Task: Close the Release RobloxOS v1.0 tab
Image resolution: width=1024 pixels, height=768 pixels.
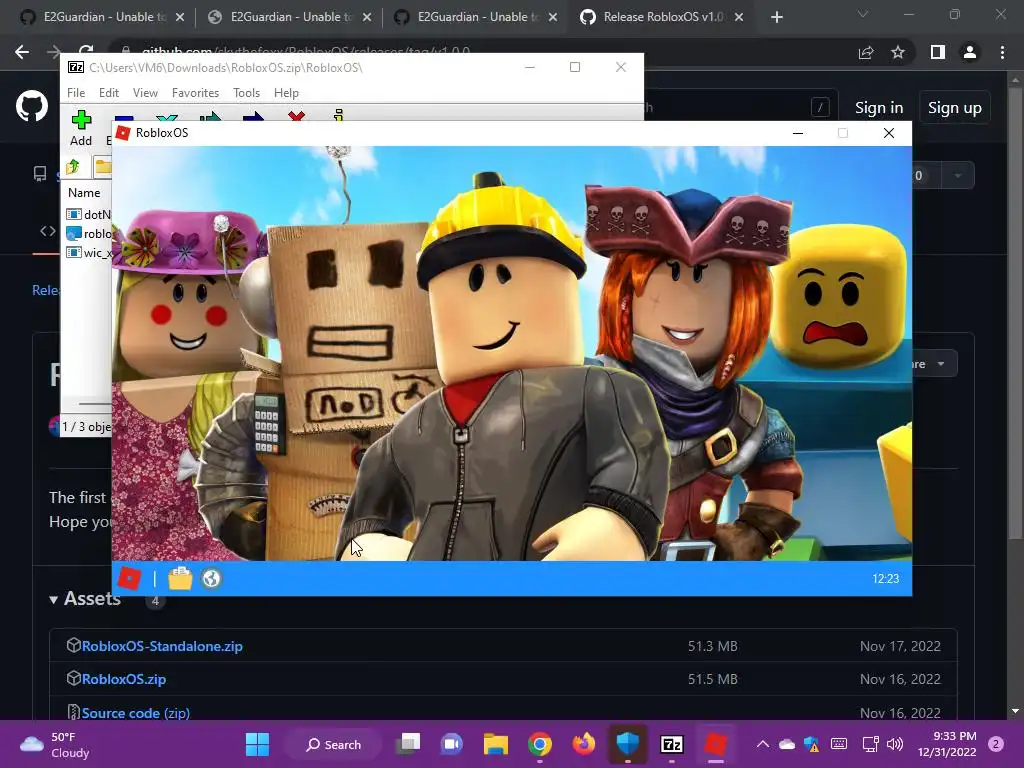Action: (x=739, y=17)
